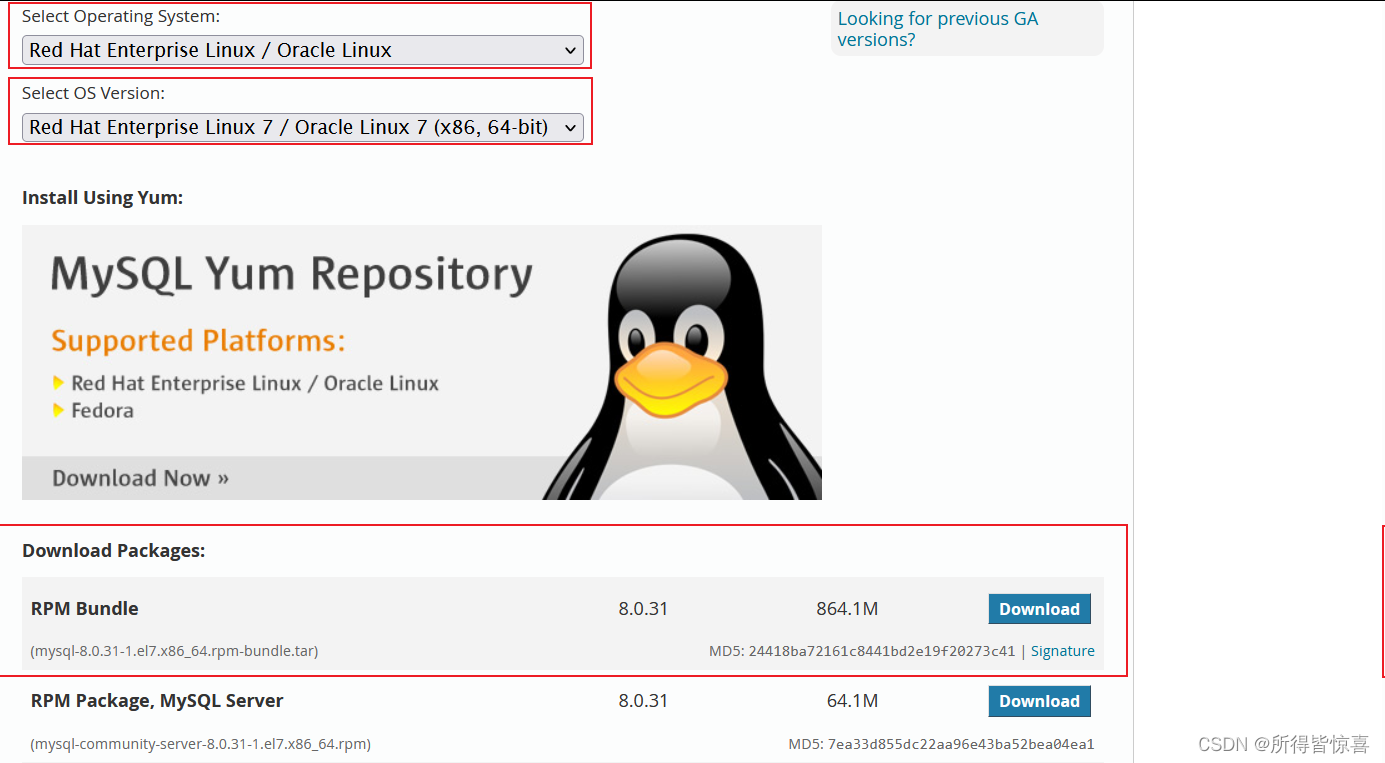Download RPM Package, MySQL Server

[1039, 701]
